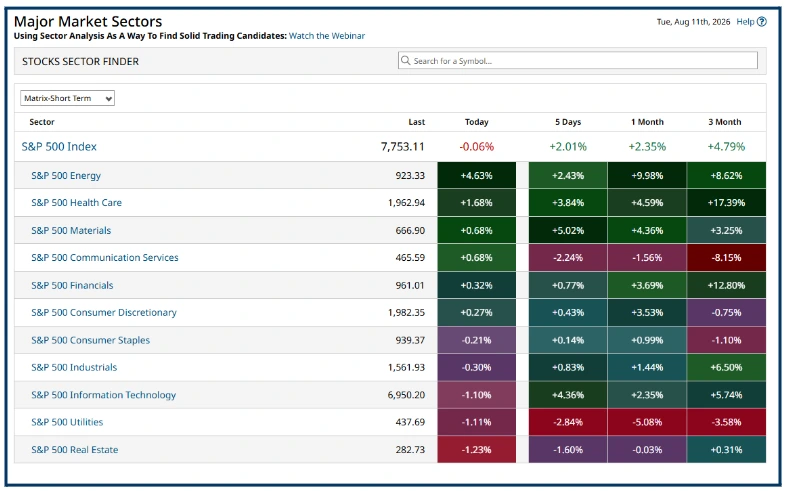This screenshot has height=491, width=787.
Task: Click the date Tue, Aug 11th, 2026
Action: pyautogui.click(x=693, y=22)
